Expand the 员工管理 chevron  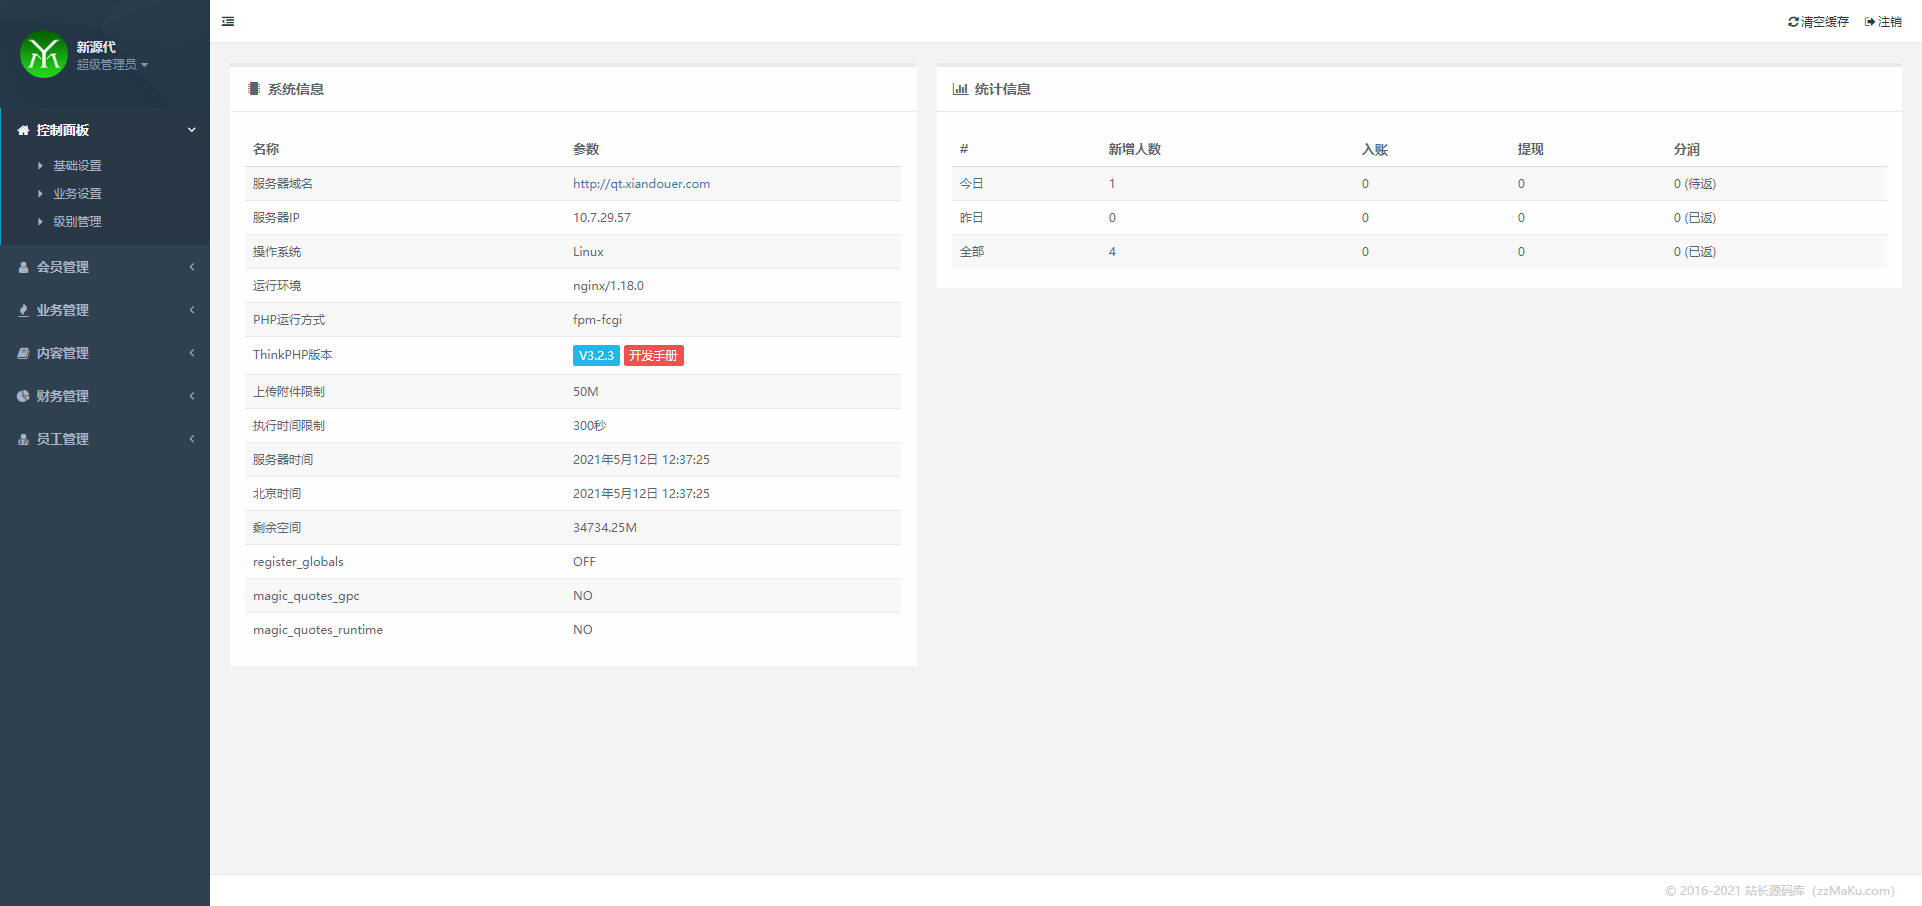click(191, 439)
